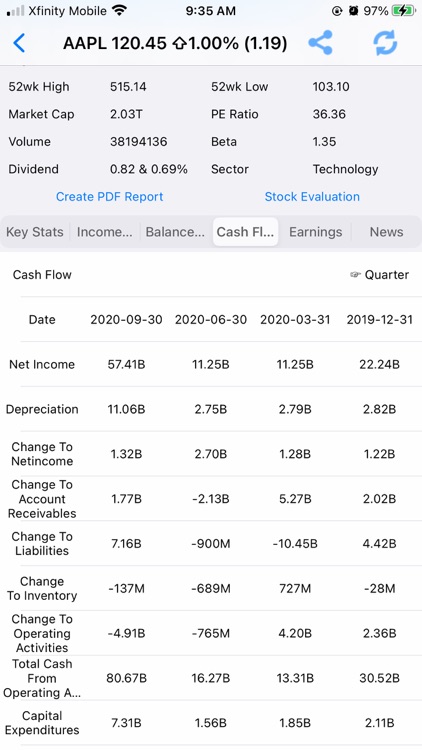The width and height of the screenshot is (422, 750).
Task: Tap the back chevron arrow
Action: click(x=19, y=43)
